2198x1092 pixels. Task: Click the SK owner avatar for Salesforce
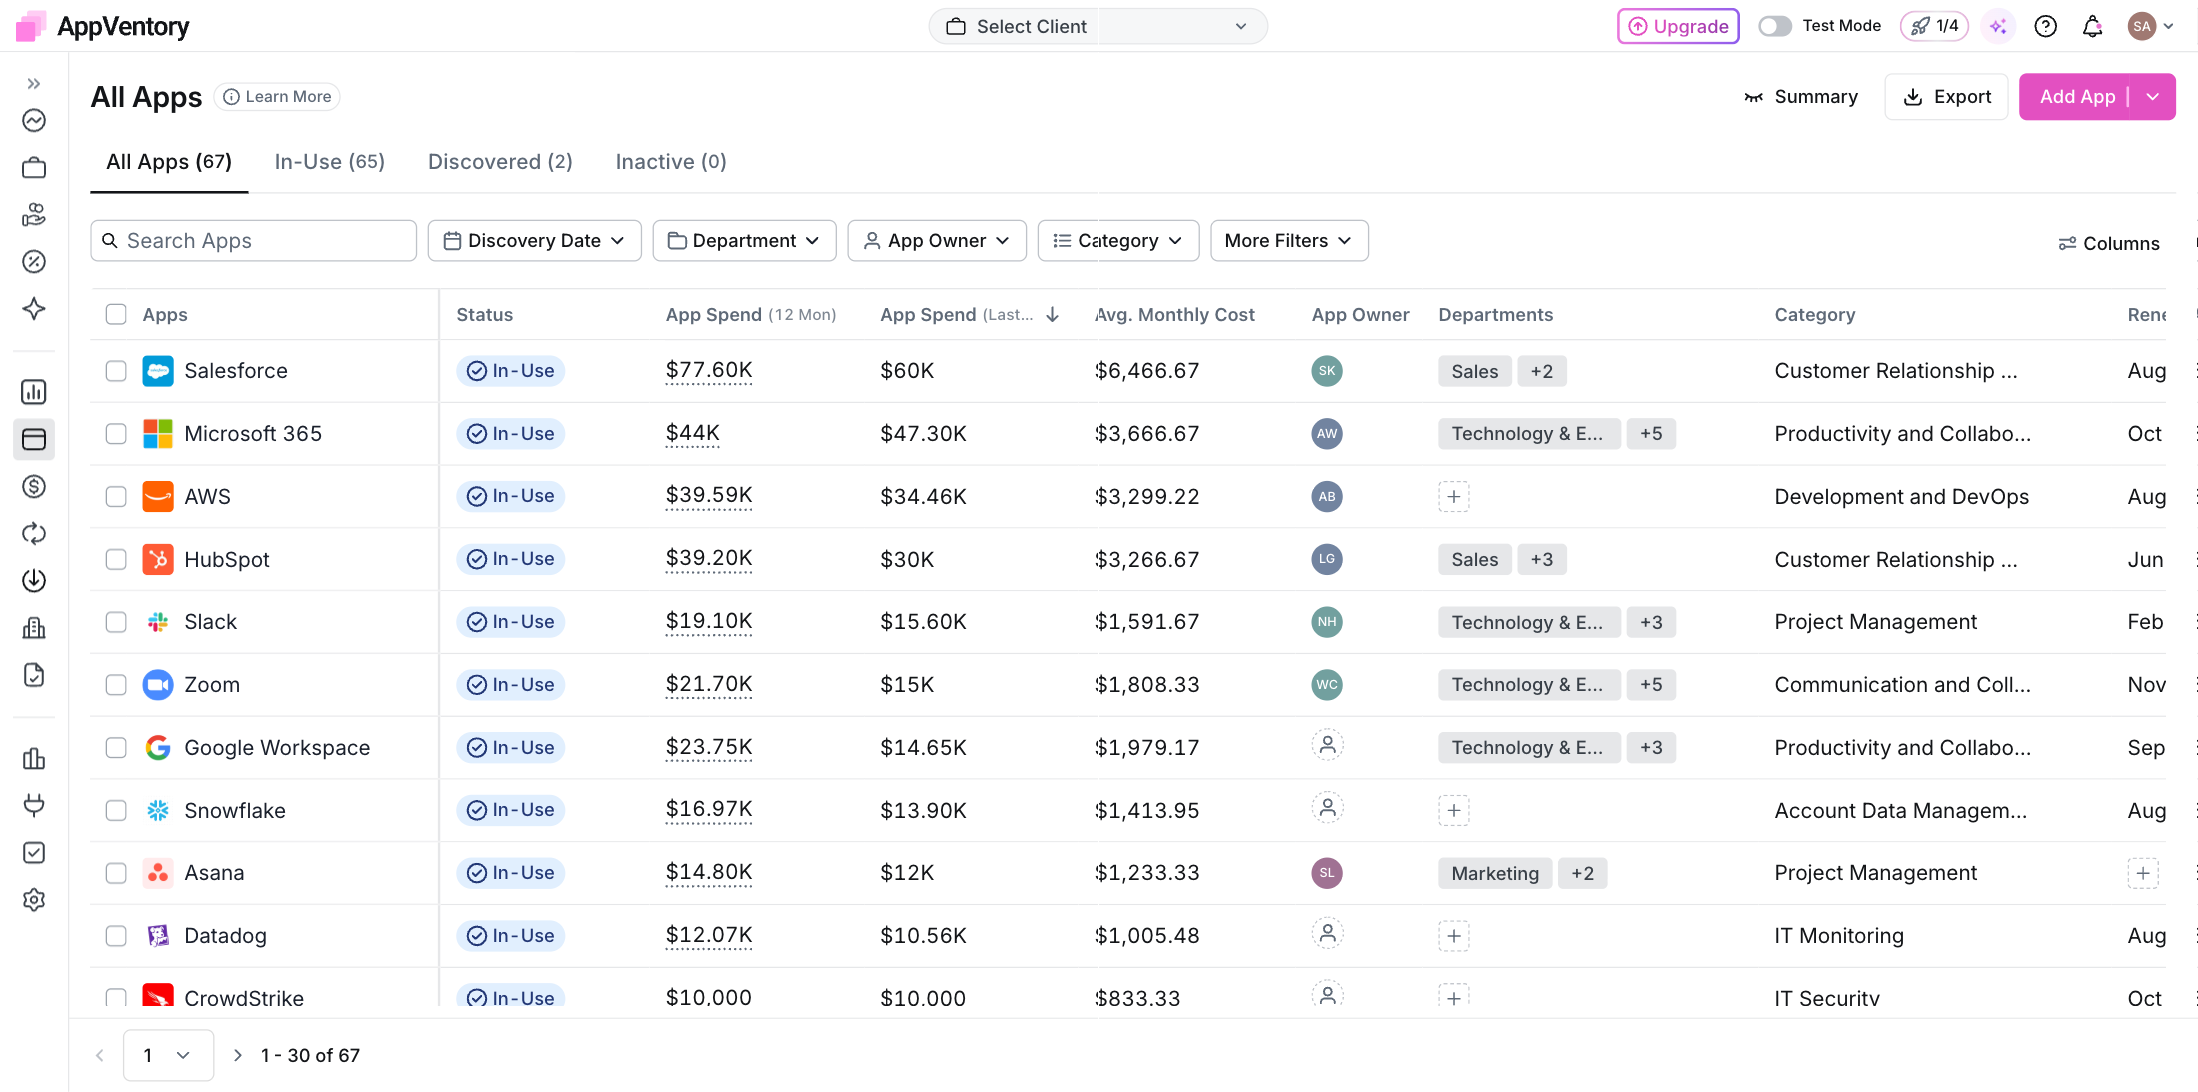click(1327, 371)
